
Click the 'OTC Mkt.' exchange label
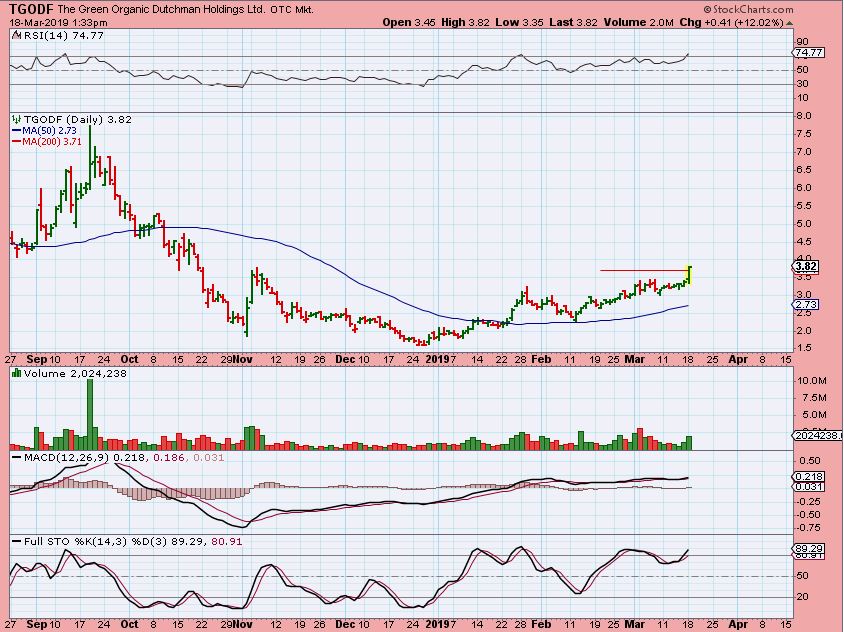click(292, 10)
